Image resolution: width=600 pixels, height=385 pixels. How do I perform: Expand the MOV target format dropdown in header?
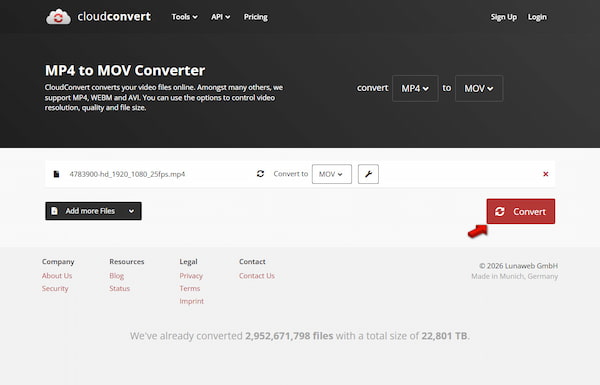click(x=479, y=88)
